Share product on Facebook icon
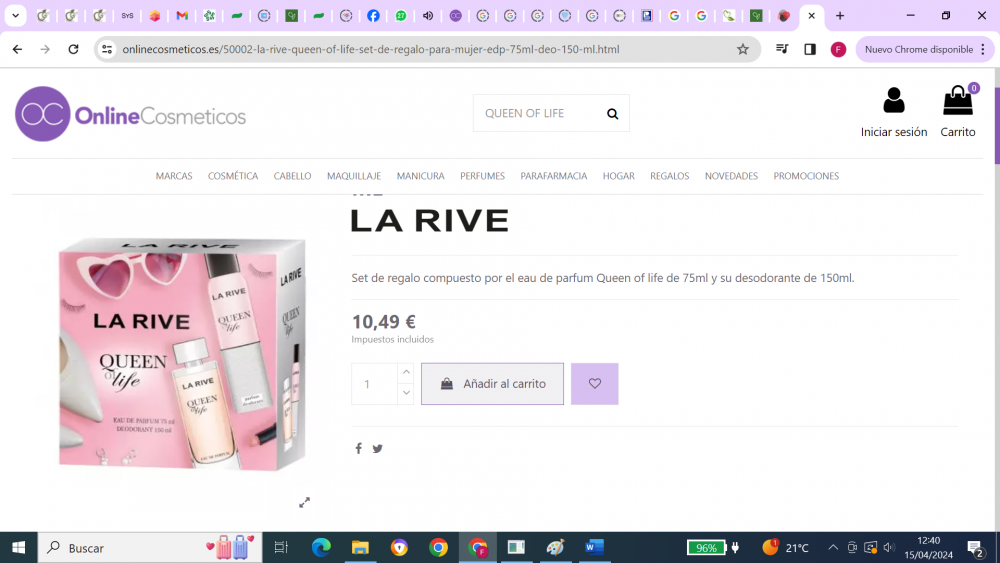The width and height of the screenshot is (1000, 563). [x=358, y=449]
